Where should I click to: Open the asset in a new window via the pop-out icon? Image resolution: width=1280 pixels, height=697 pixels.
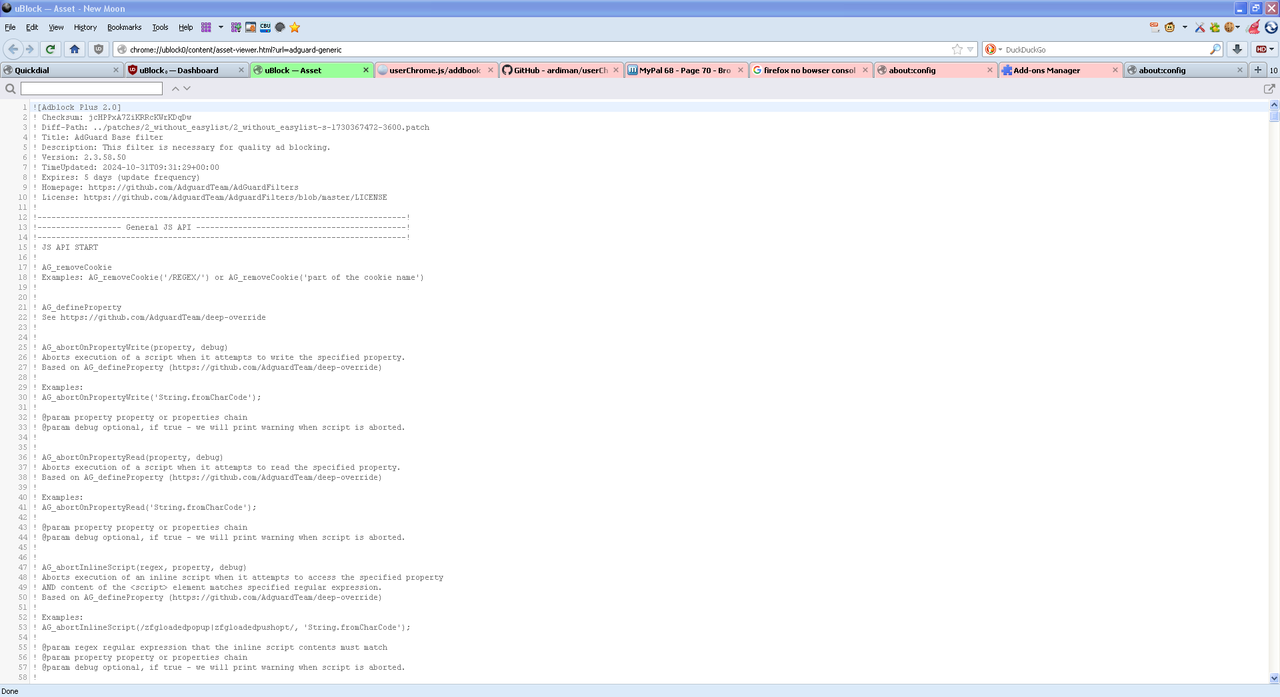(x=1270, y=89)
